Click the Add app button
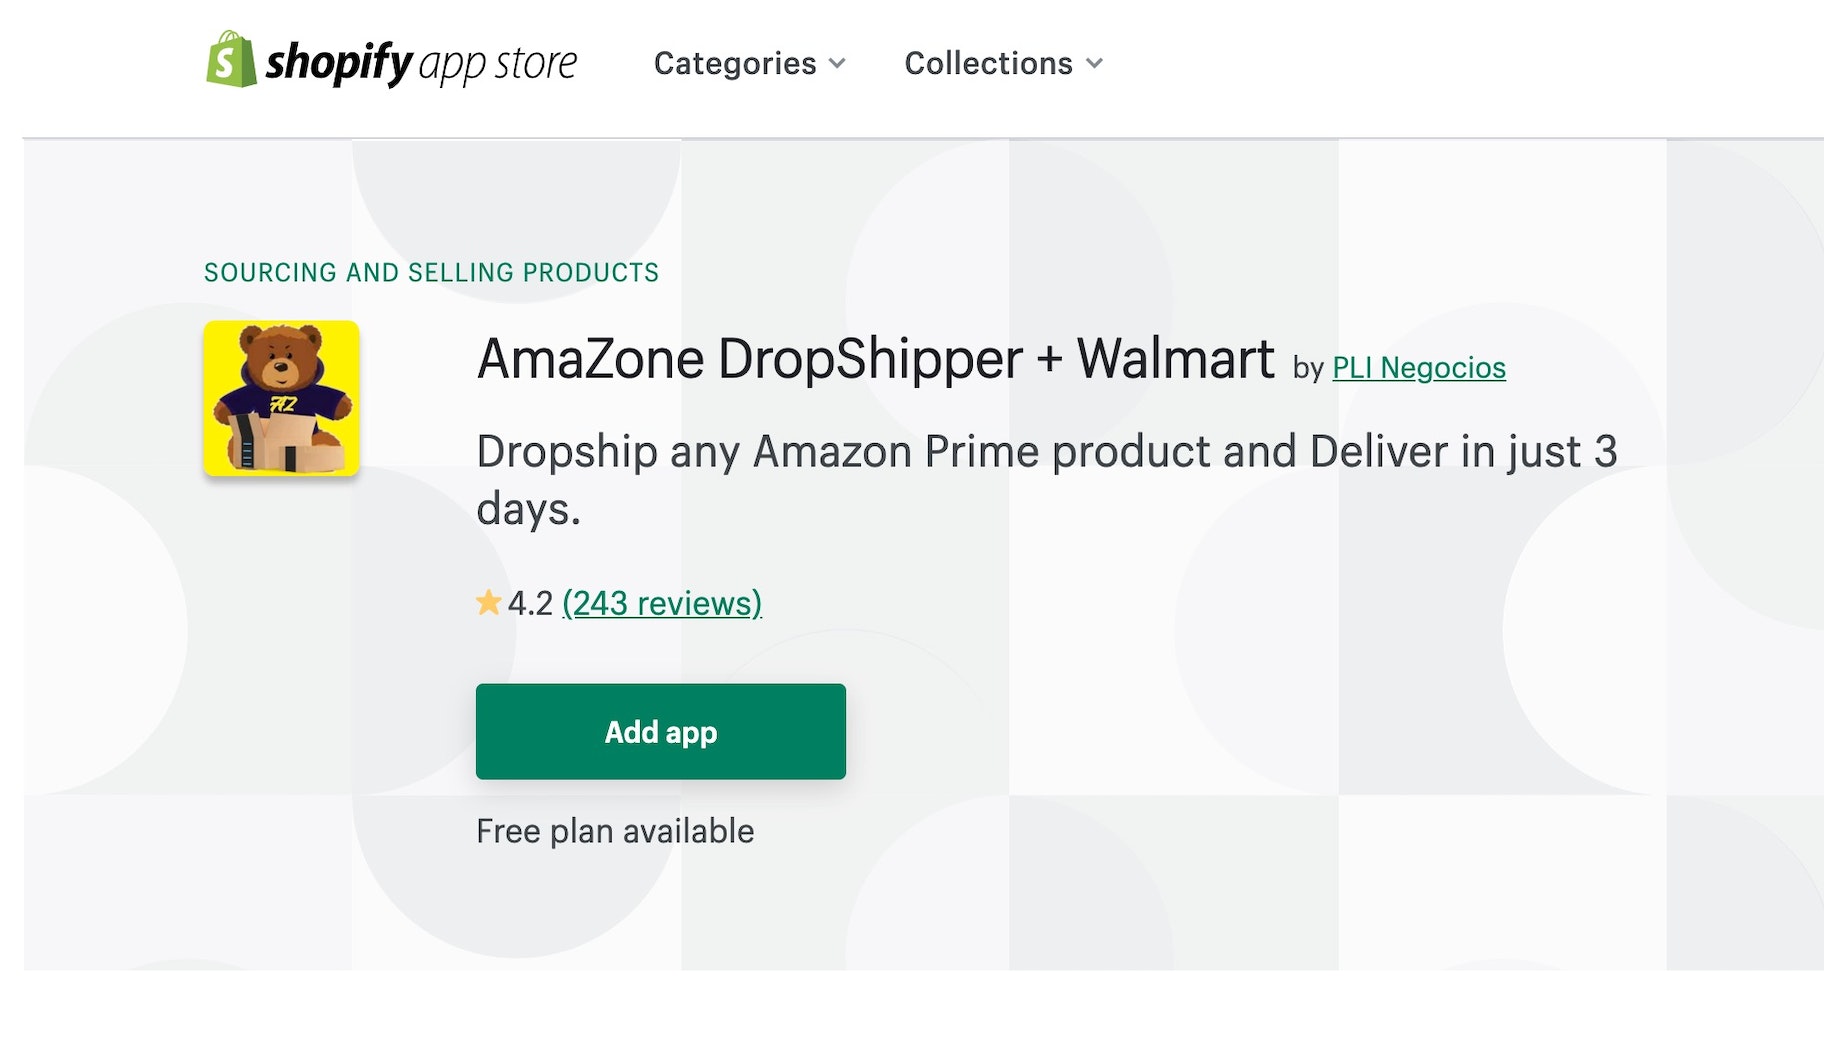The height and width of the screenshot is (1039, 1824). point(660,731)
